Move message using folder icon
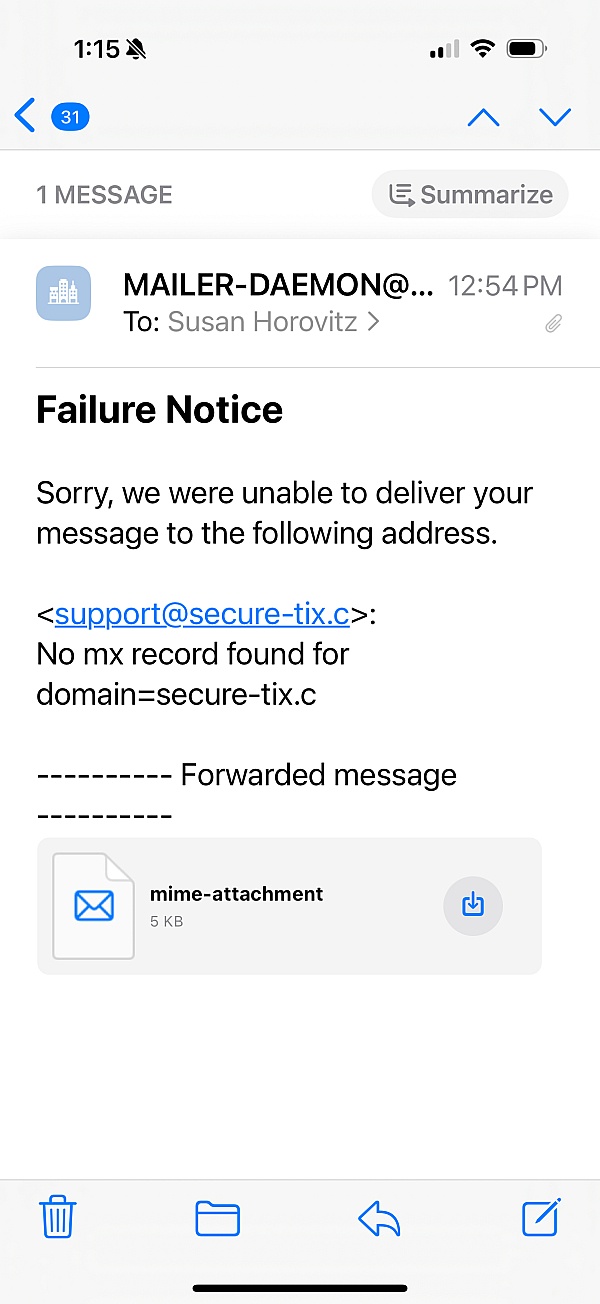This screenshot has width=600, height=1304. pyautogui.click(x=217, y=1218)
